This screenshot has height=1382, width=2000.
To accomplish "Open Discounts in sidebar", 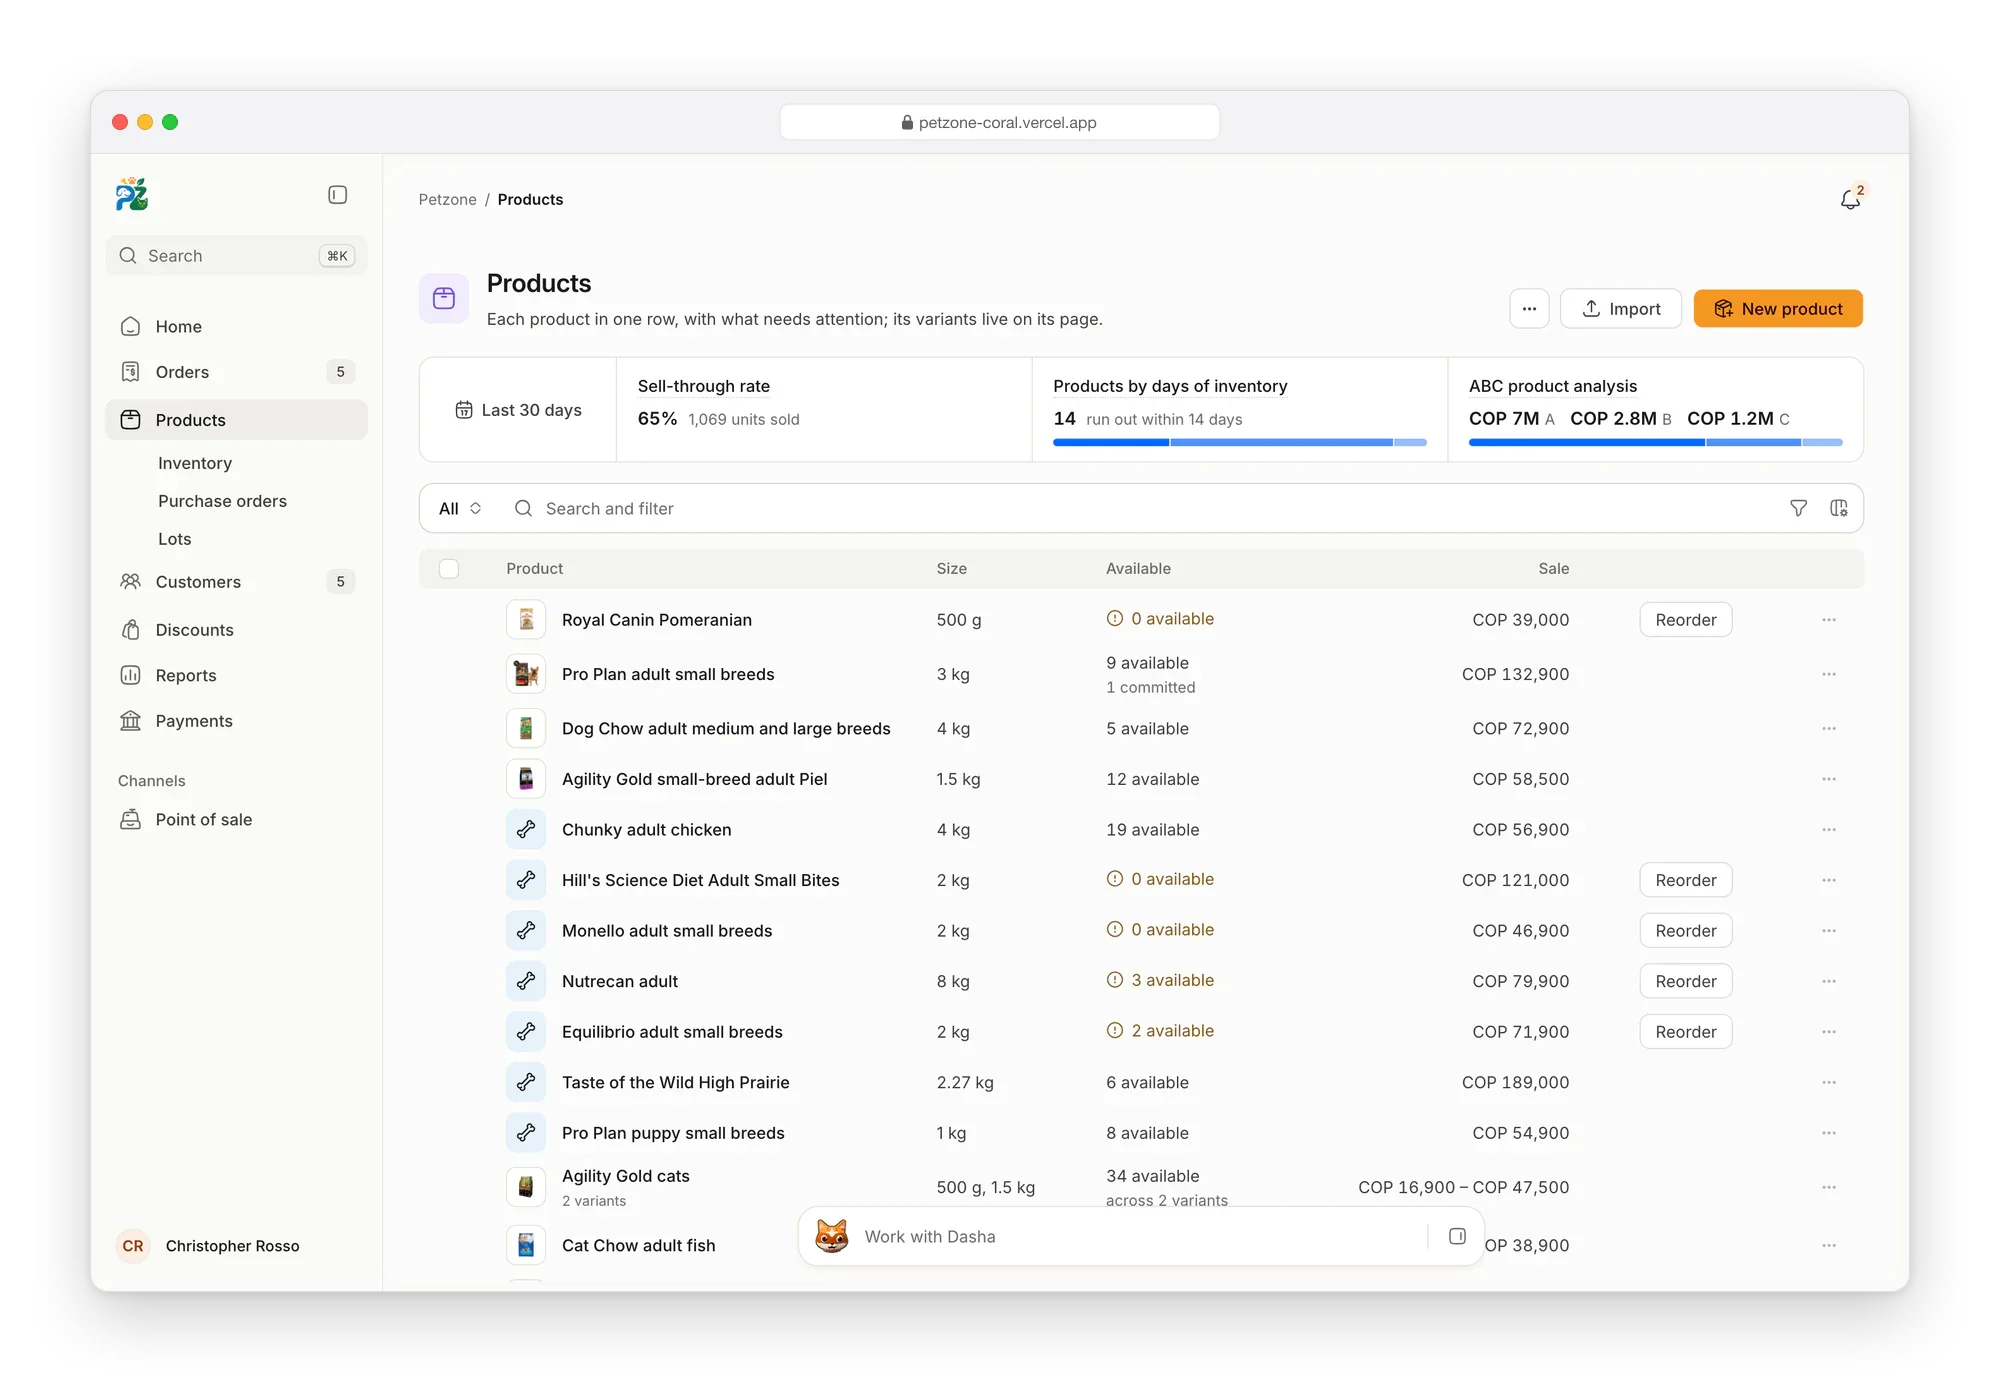I will (236, 630).
